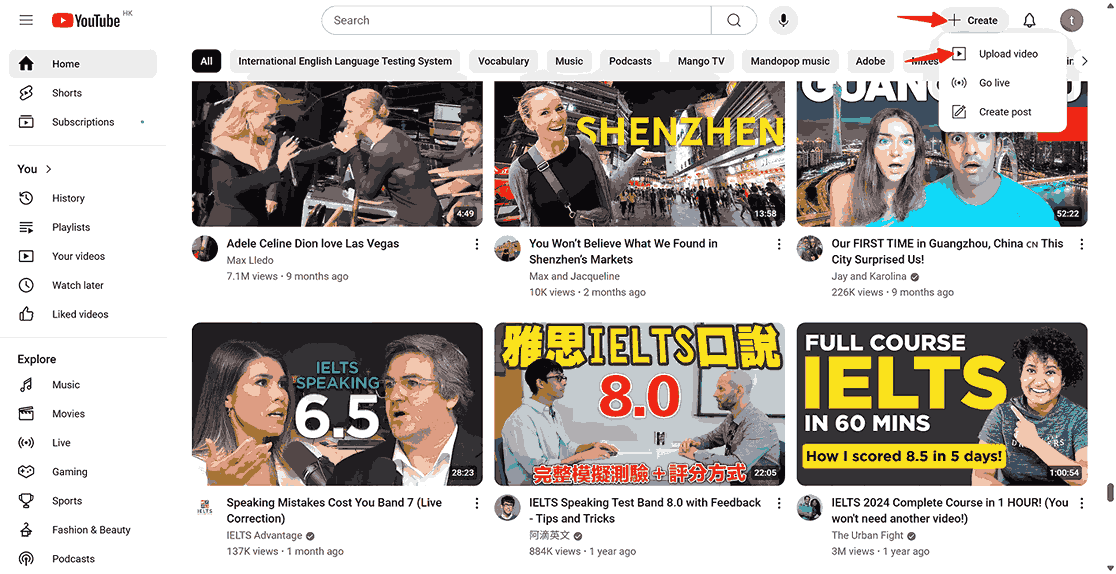Explore Fashion & Beauty in sidebar
This screenshot has width=1116, height=574.
83,530
